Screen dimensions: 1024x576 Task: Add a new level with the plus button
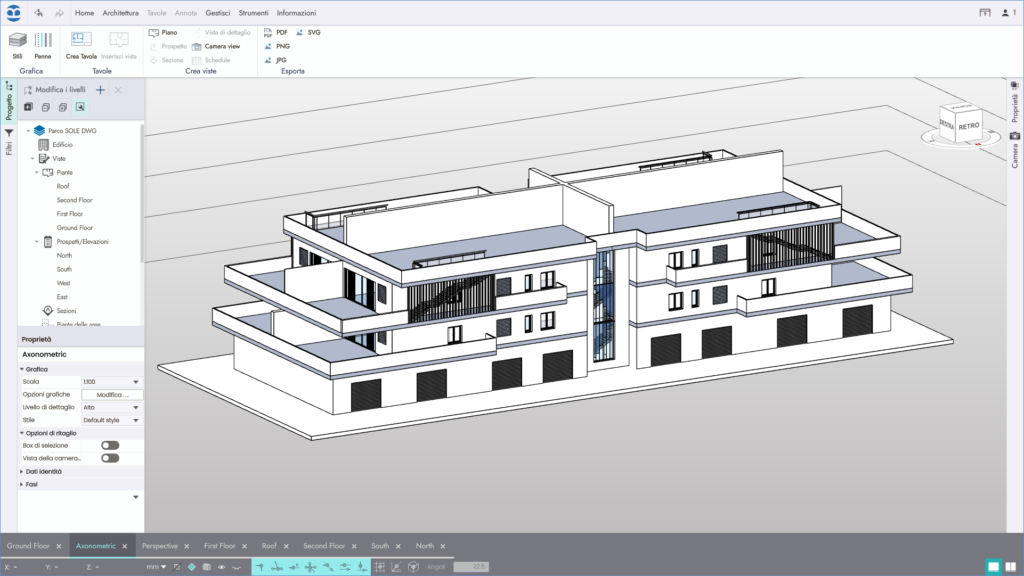(x=100, y=89)
